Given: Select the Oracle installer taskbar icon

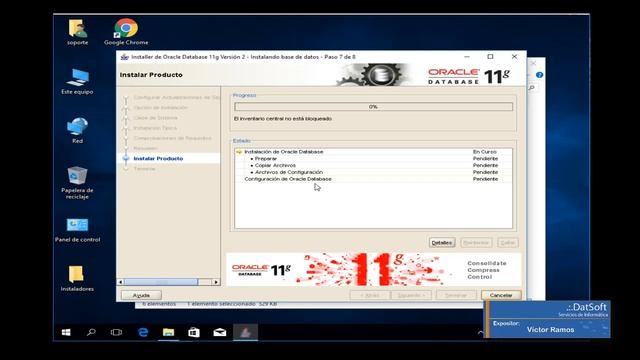Looking at the screenshot, I should tap(245, 332).
